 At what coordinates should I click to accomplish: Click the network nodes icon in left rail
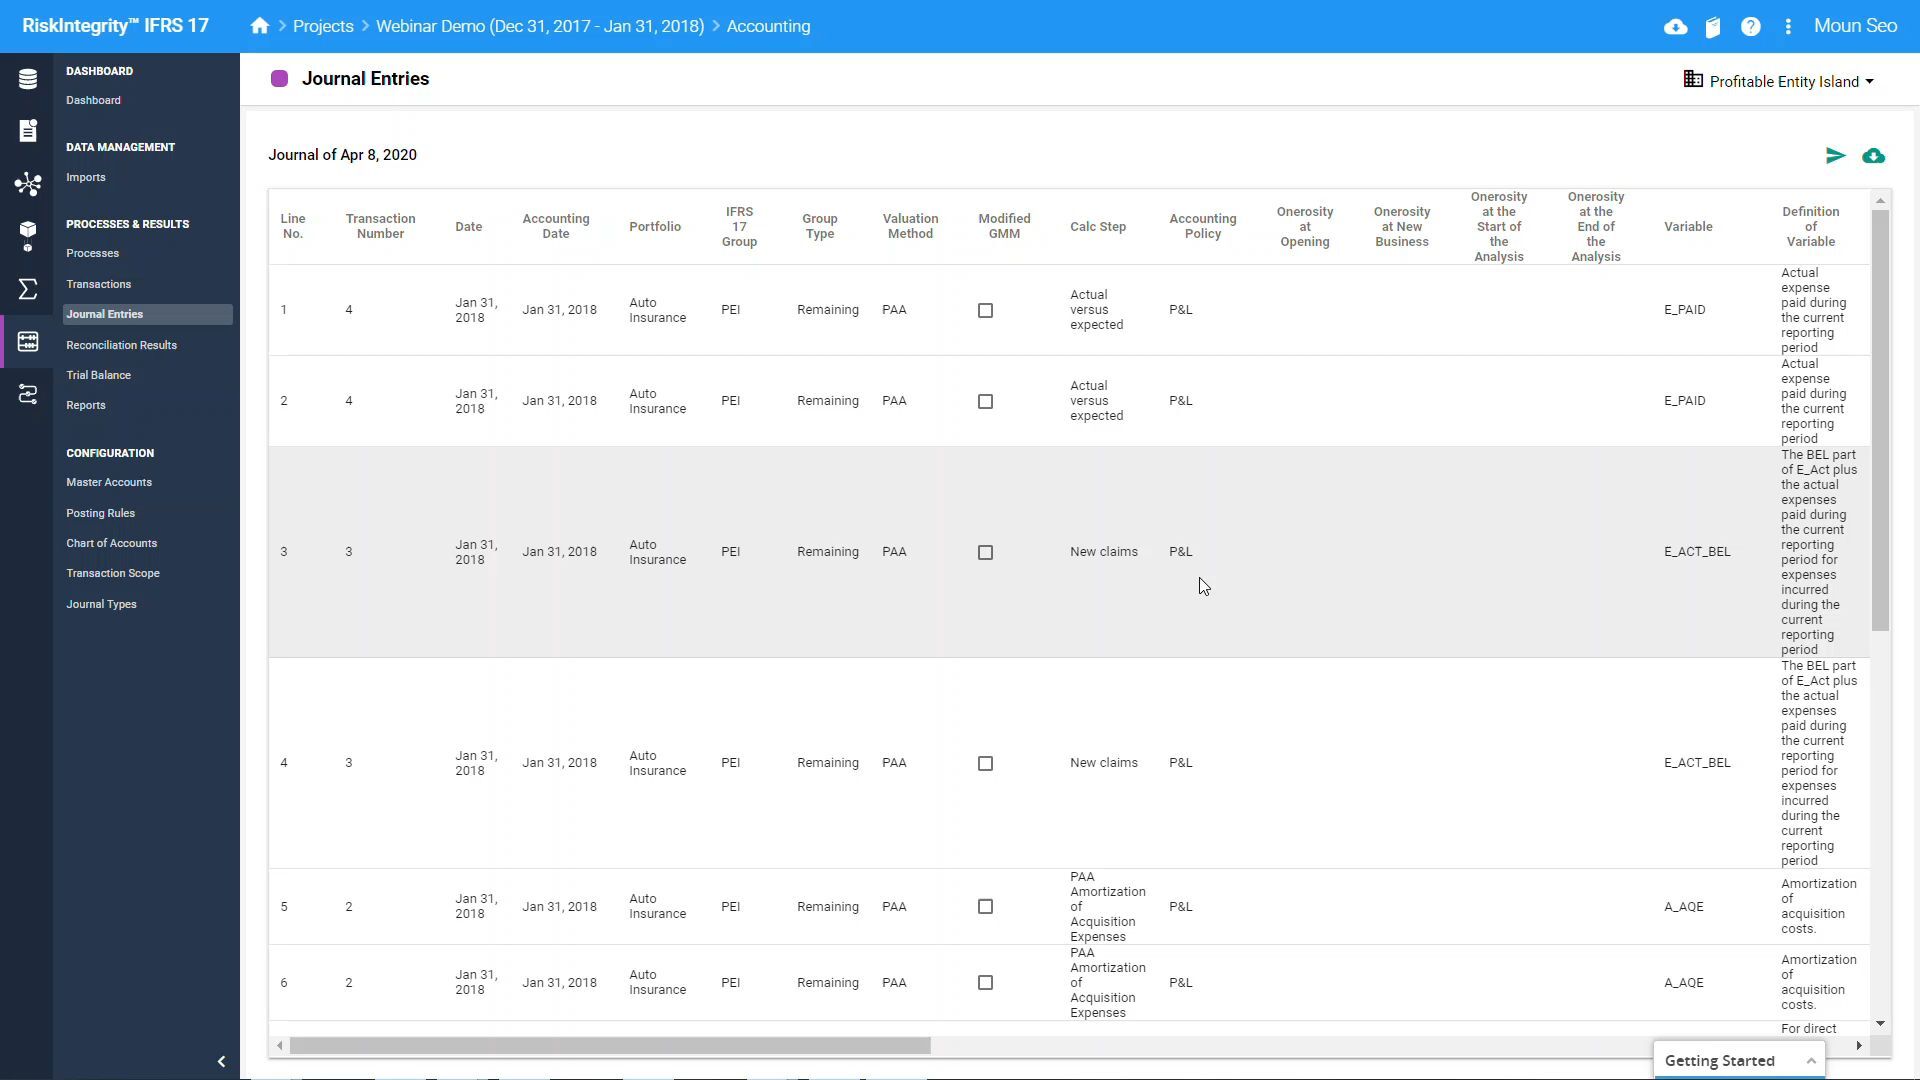28,184
